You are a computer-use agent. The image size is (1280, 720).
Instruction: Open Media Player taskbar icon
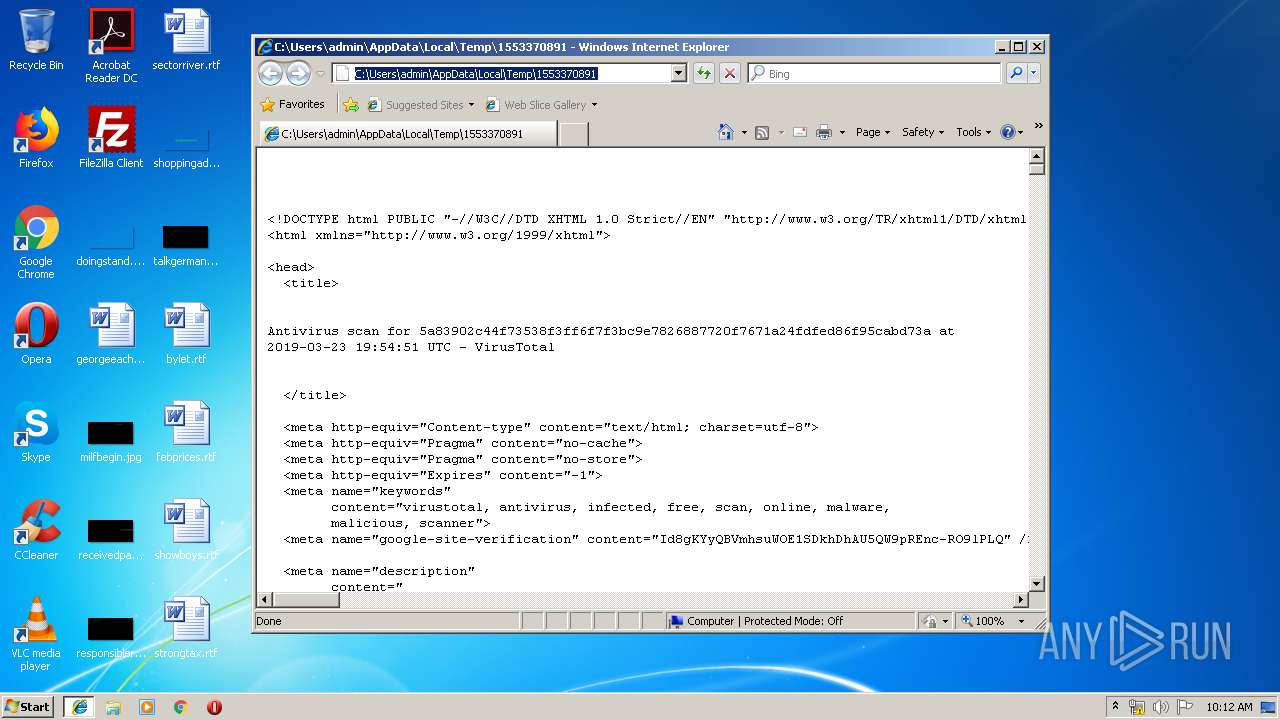(147, 706)
